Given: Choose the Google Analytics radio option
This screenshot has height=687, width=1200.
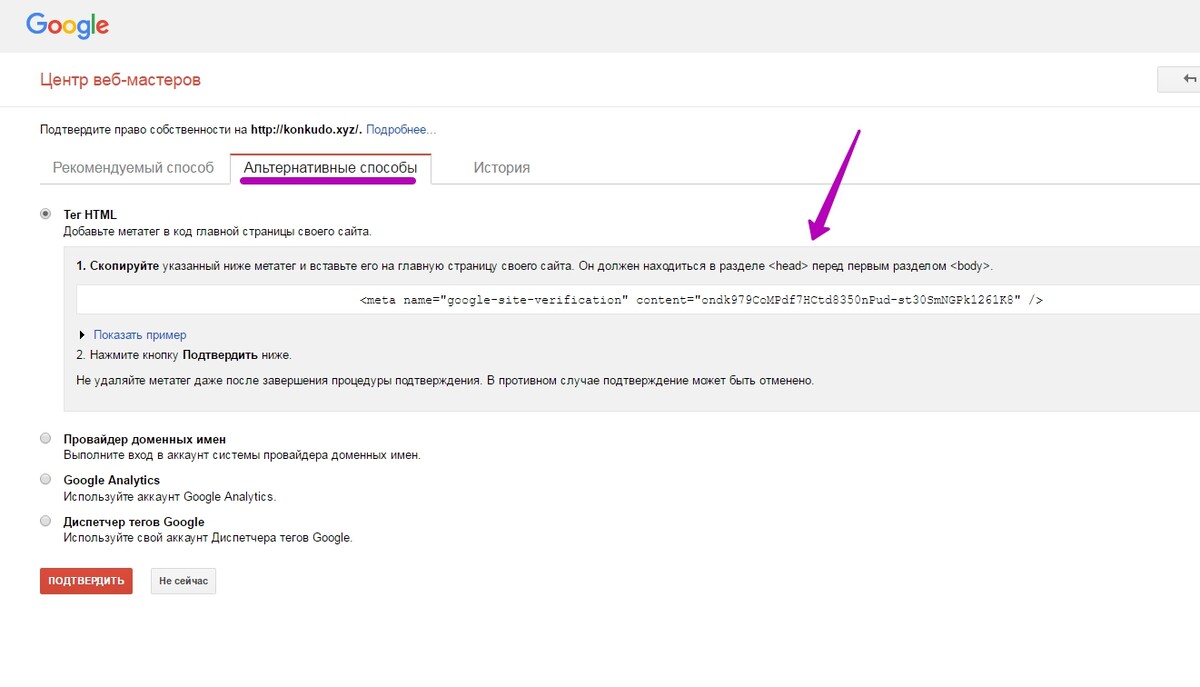Looking at the screenshot, I should point(45,479).
